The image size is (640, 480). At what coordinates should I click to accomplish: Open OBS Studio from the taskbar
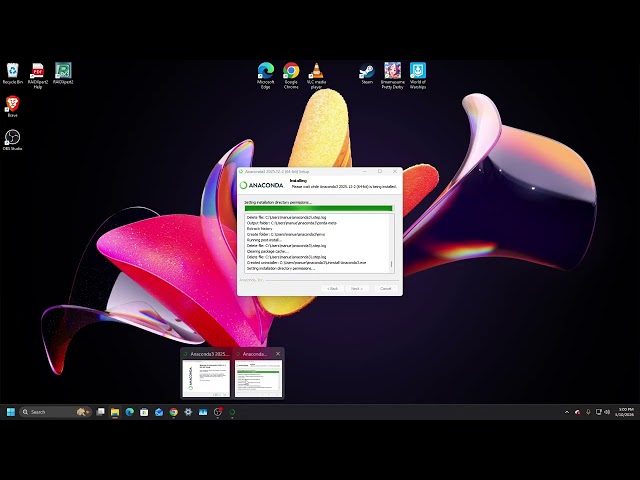pyautogui.click(x=218, y=412)
